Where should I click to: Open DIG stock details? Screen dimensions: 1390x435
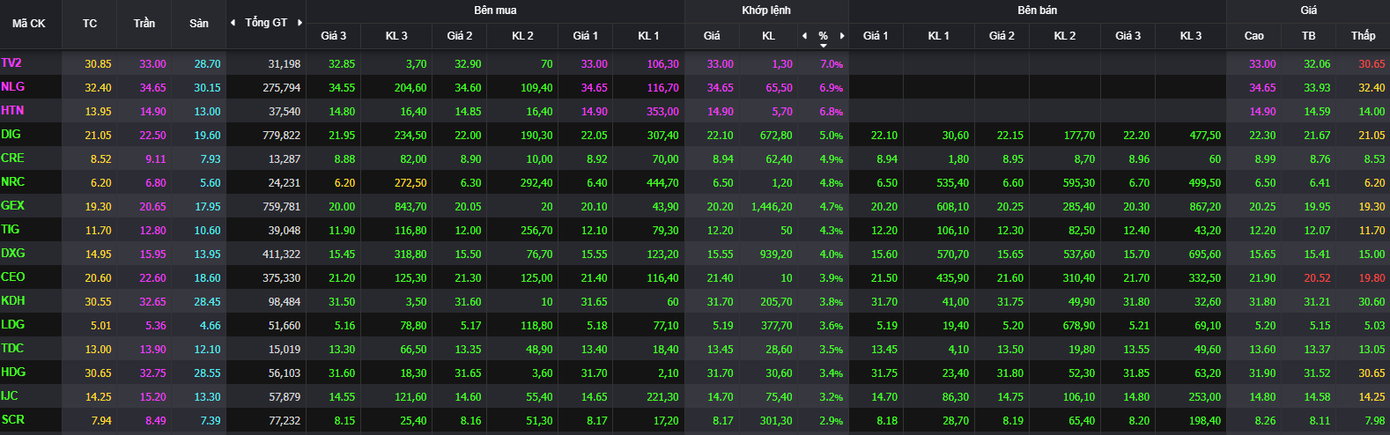(x=12, y=134)
